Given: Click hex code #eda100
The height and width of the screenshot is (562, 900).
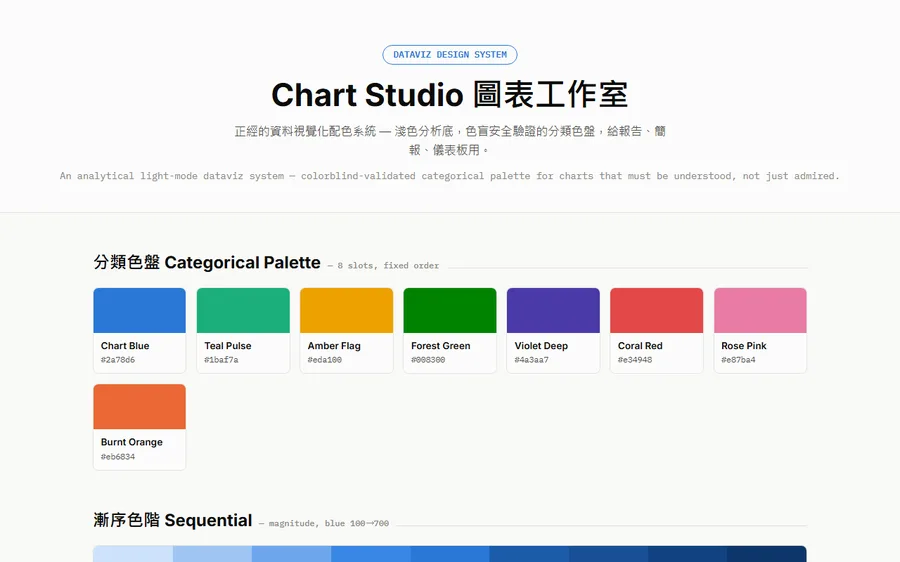Looking at the screenshot, I should click(324, 360).
